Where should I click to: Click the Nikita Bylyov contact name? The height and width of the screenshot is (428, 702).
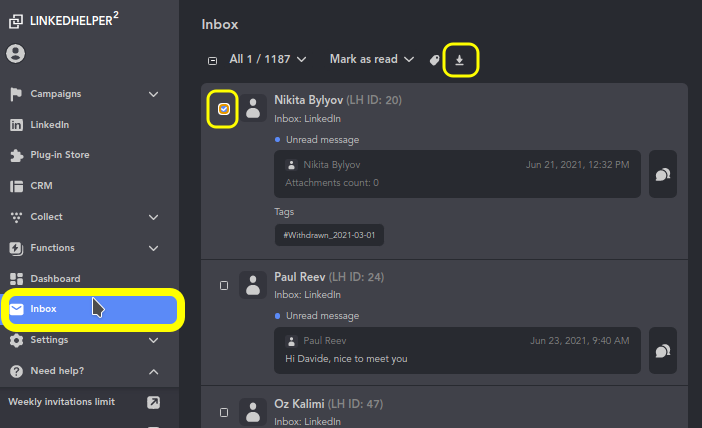(x=308, y=100)
